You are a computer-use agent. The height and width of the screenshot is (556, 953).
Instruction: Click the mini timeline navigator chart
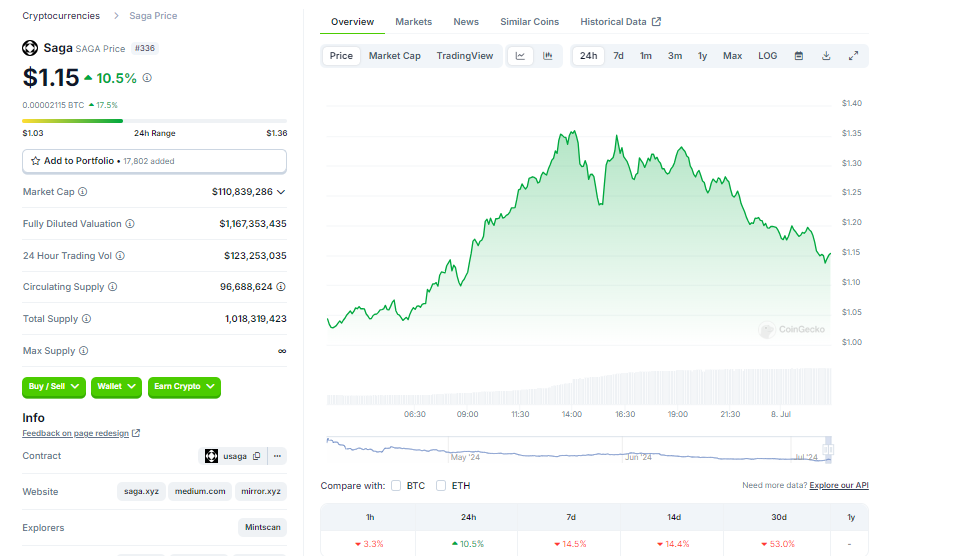(x=579, y=450)
